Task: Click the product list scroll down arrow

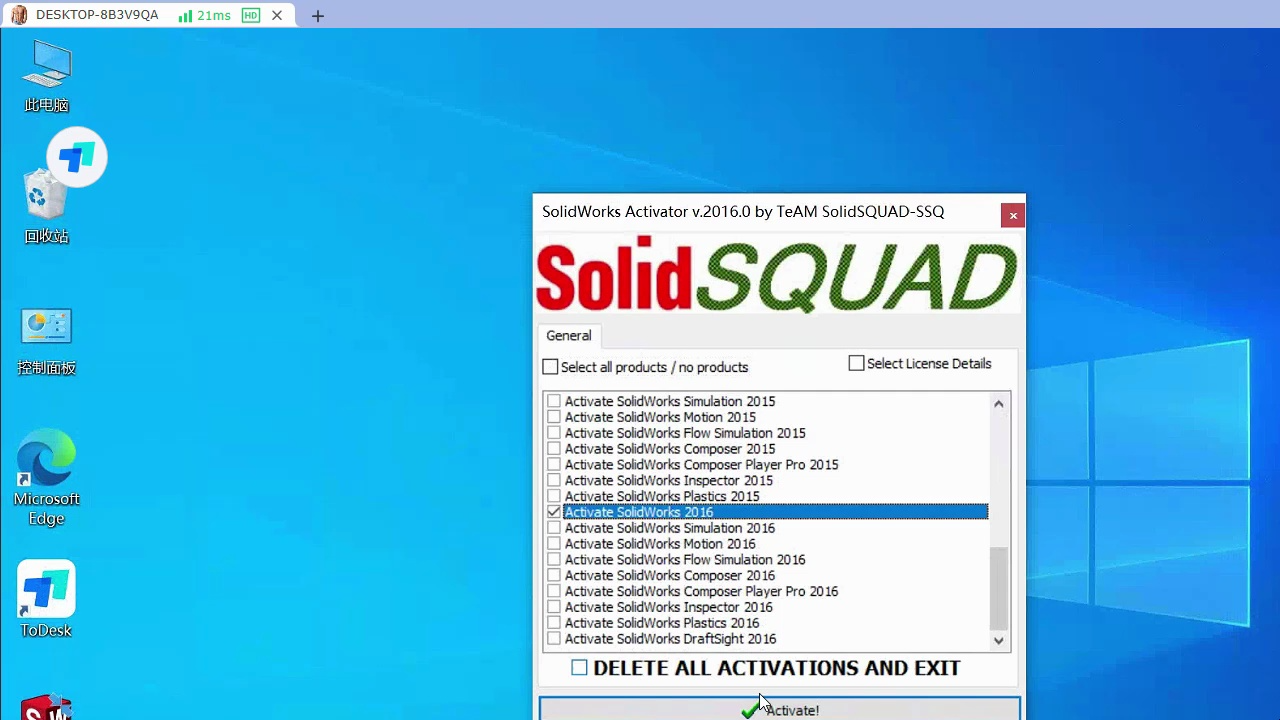Action: (x=998, y=640)
